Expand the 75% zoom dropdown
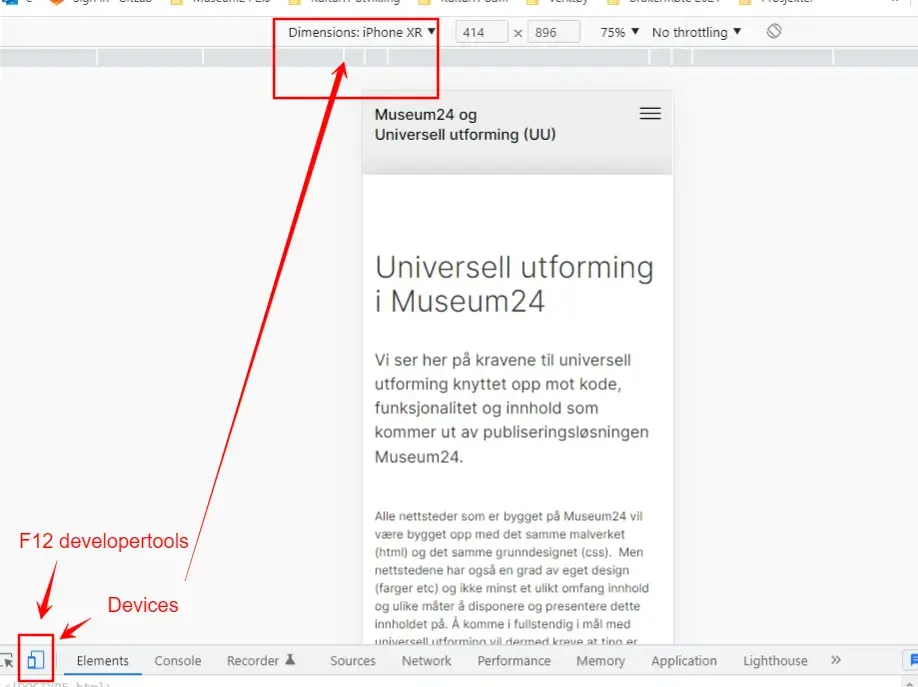 tap(619, 32)
